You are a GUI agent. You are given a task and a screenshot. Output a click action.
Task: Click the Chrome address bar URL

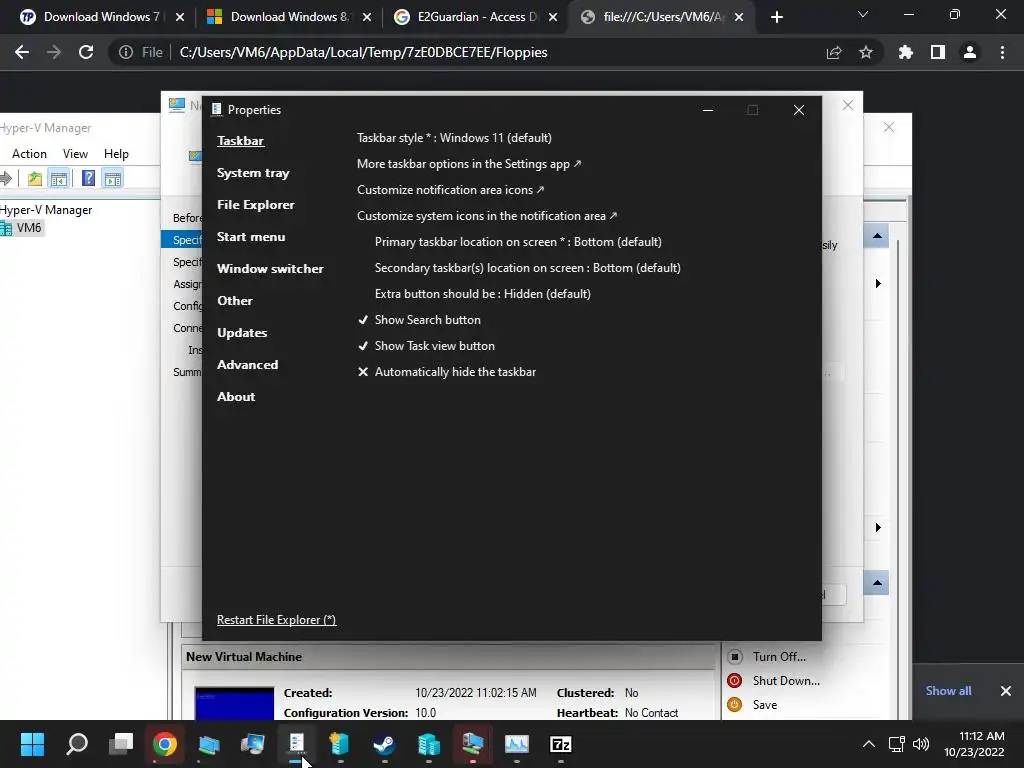coord(363,52)
